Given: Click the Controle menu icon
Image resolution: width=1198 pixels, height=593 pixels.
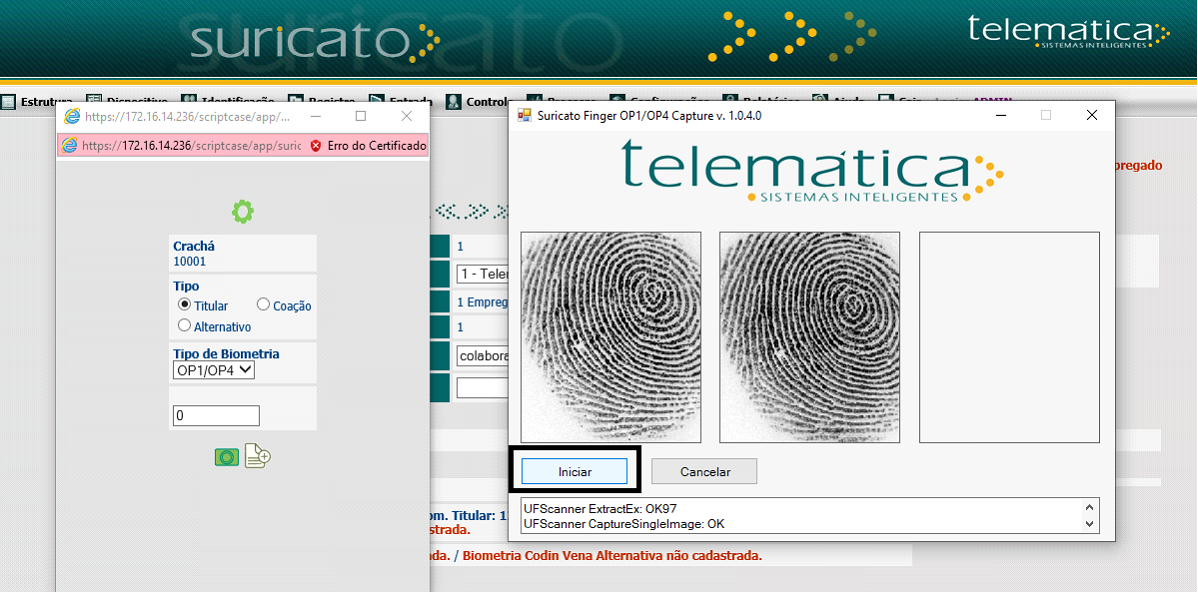Looking at the screenshot, I should (454, 102).
